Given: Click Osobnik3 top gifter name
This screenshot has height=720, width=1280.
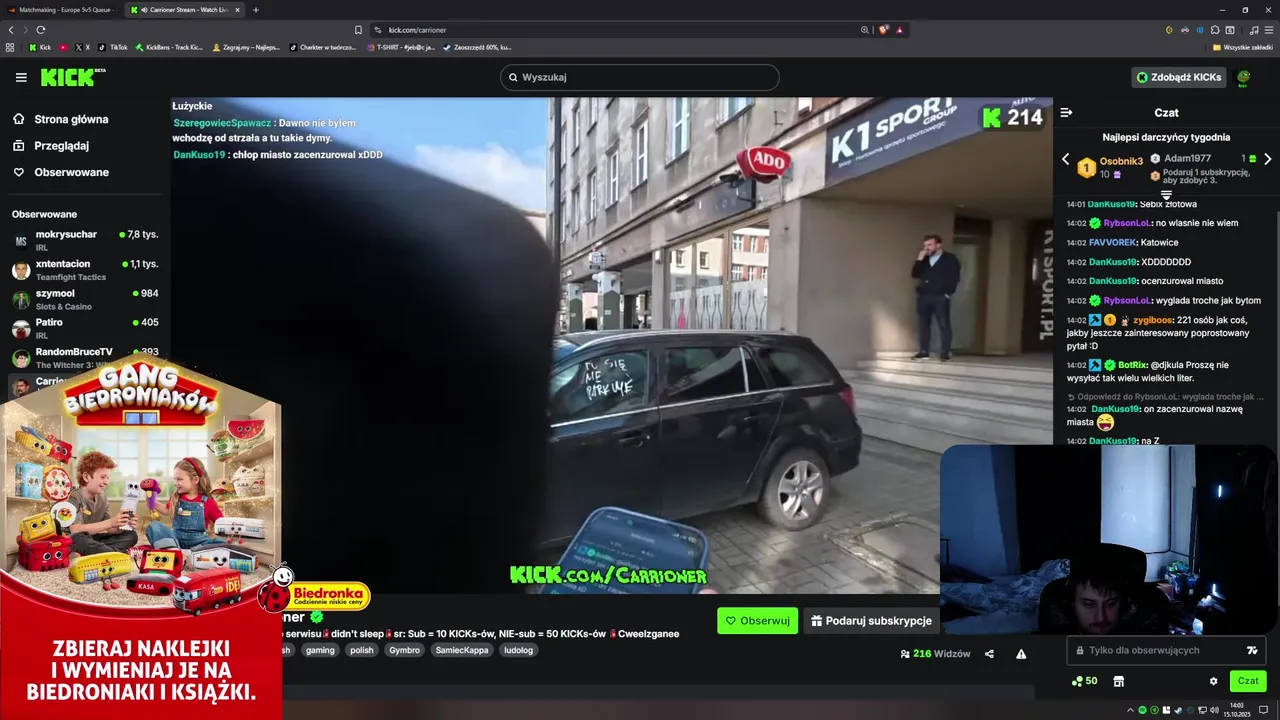Looking at the screenshot, I should [1121, 161].
